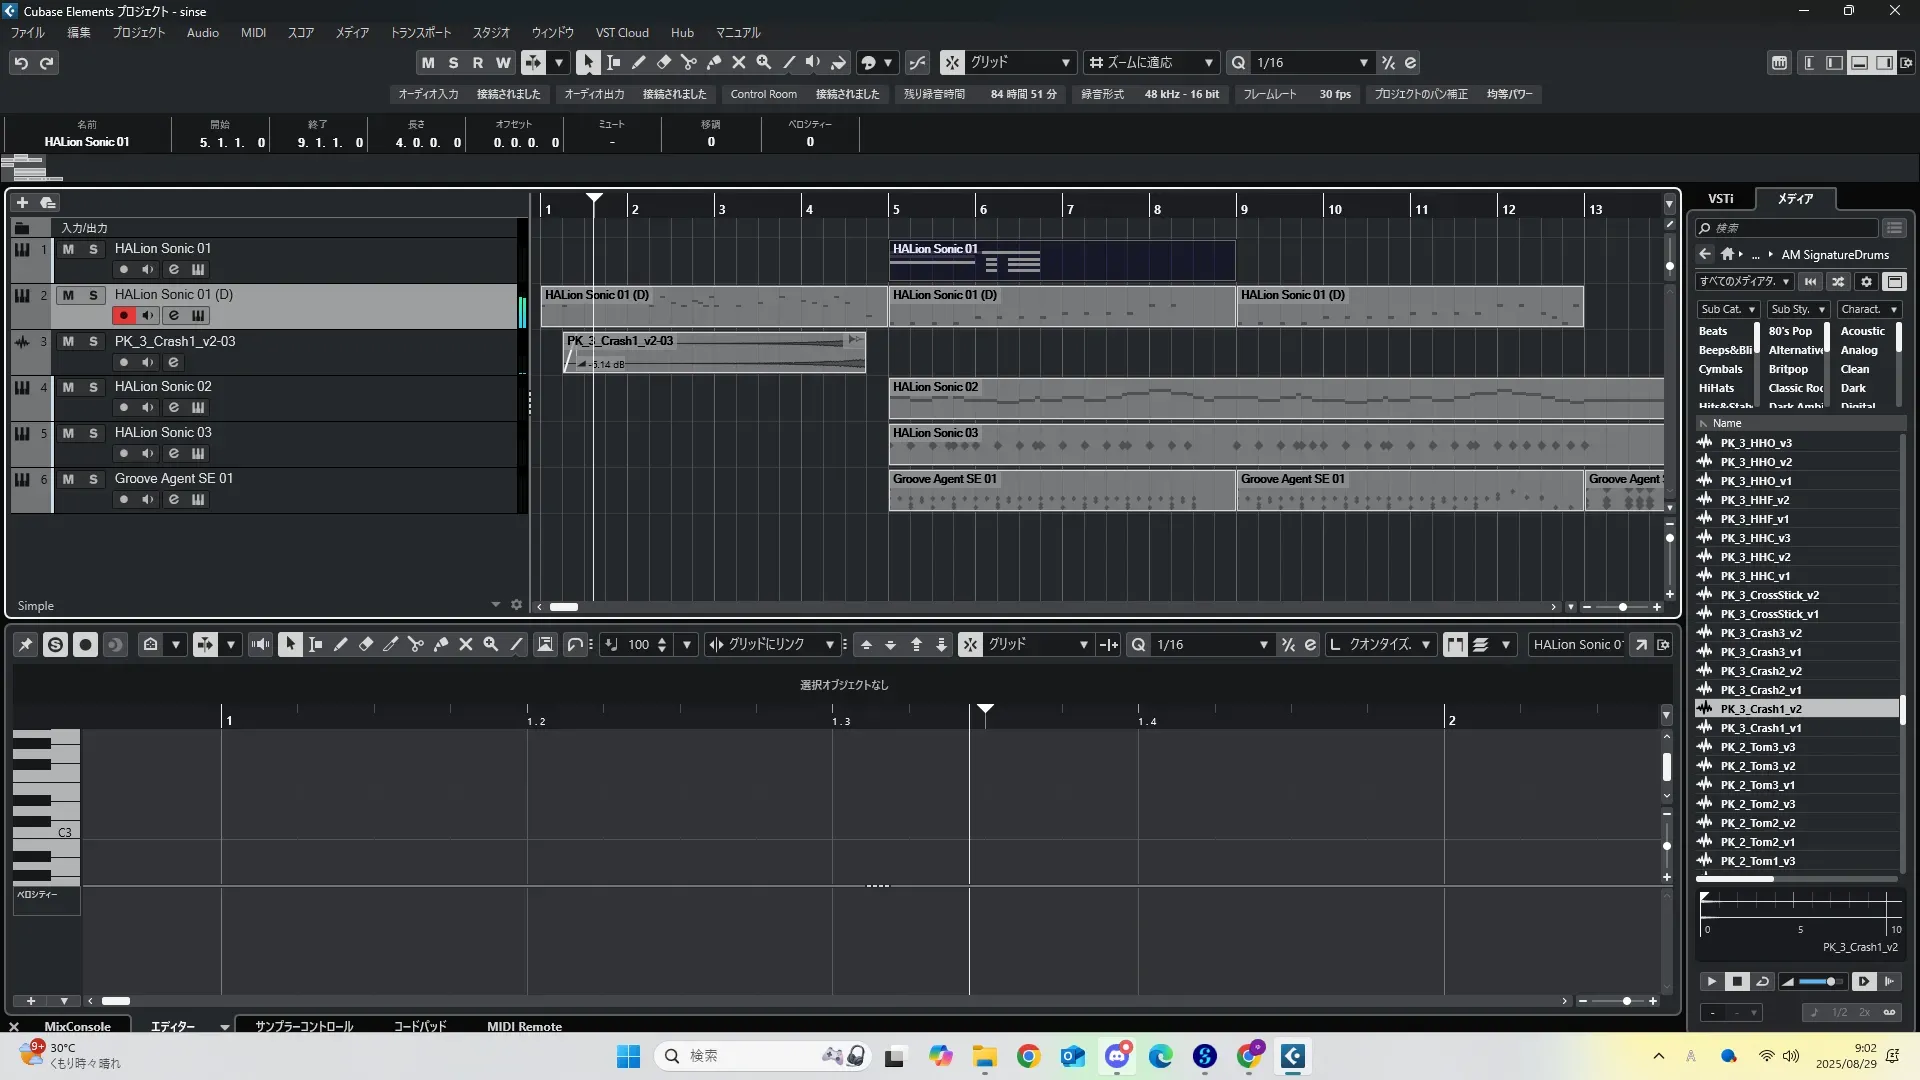Select the Cymbals category in media browser
This screenshot has height=1080, width=1920.
pos(1720,369)
